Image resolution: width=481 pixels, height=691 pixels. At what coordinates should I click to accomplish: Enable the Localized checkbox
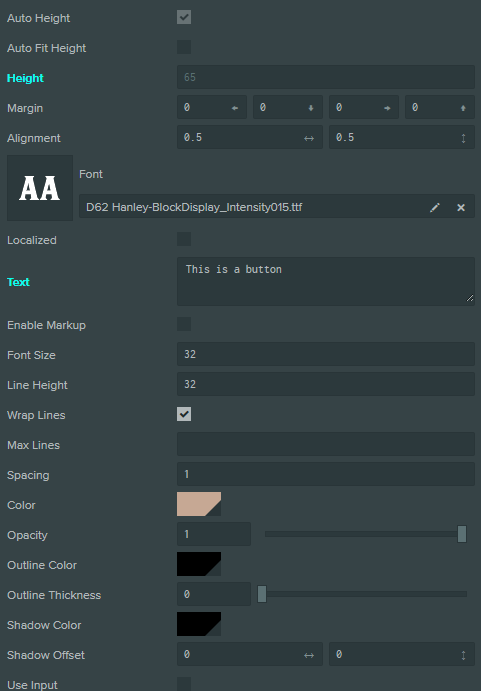pos(184,239)
